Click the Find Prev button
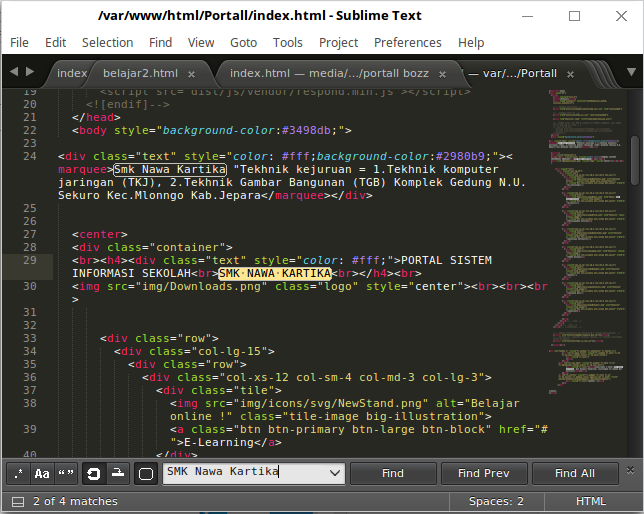 [484, 473]
